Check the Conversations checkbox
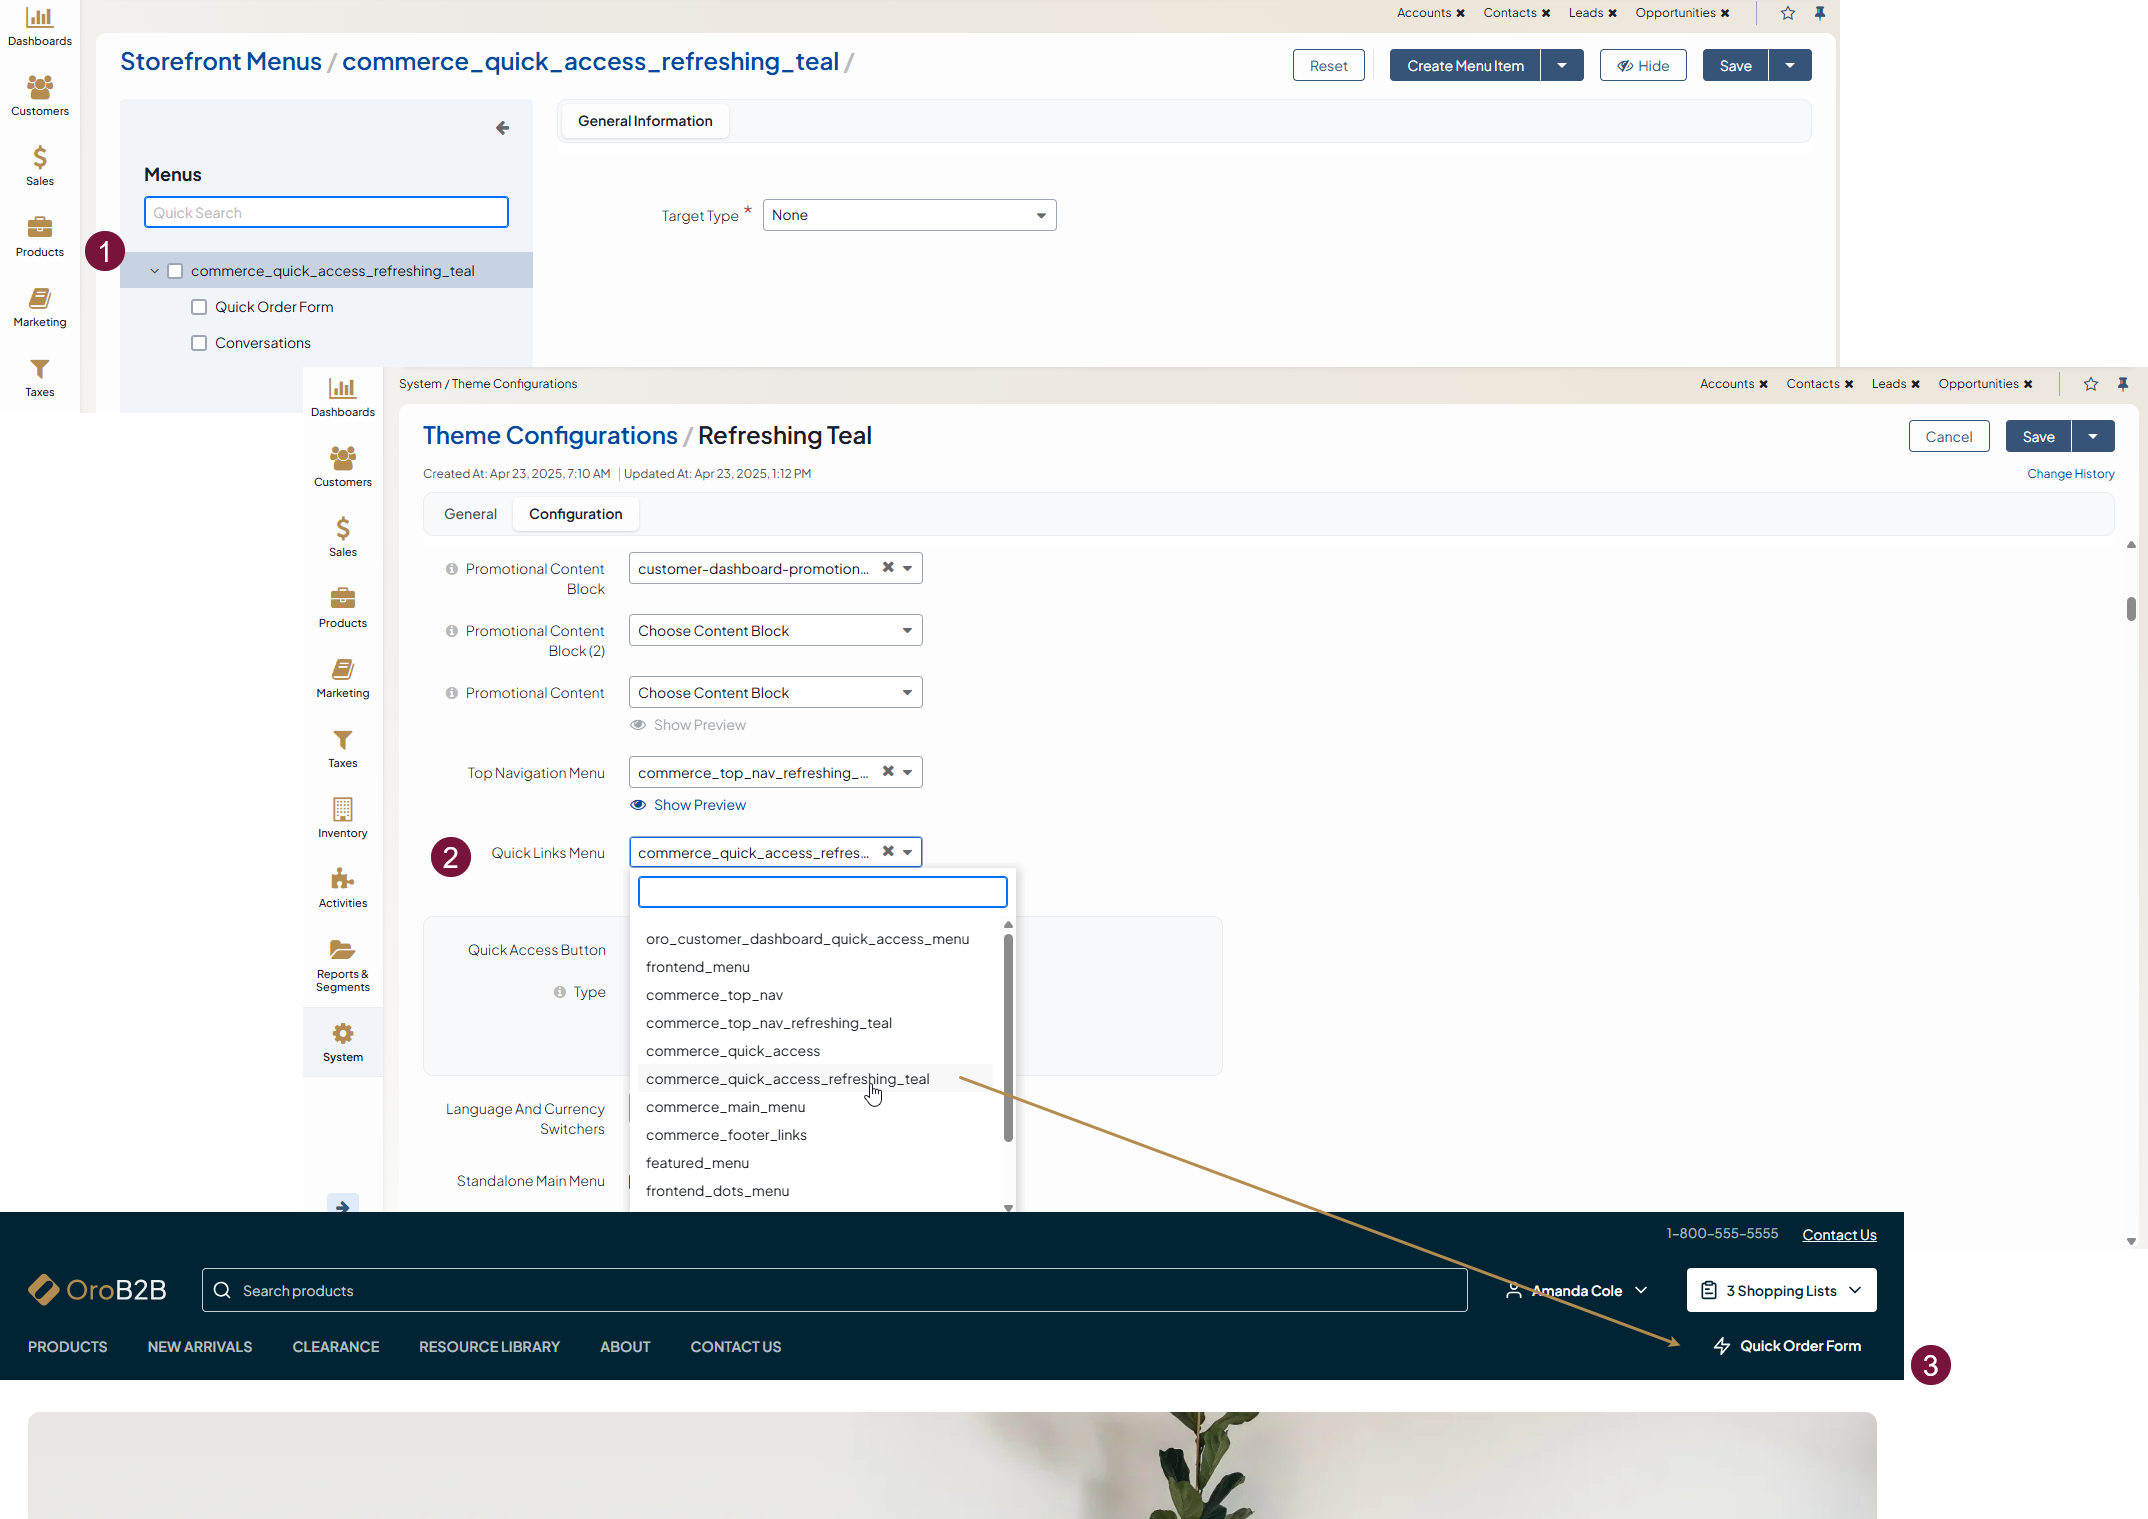Viewport: 2148px width, 1519px height. tap(199, 343)
